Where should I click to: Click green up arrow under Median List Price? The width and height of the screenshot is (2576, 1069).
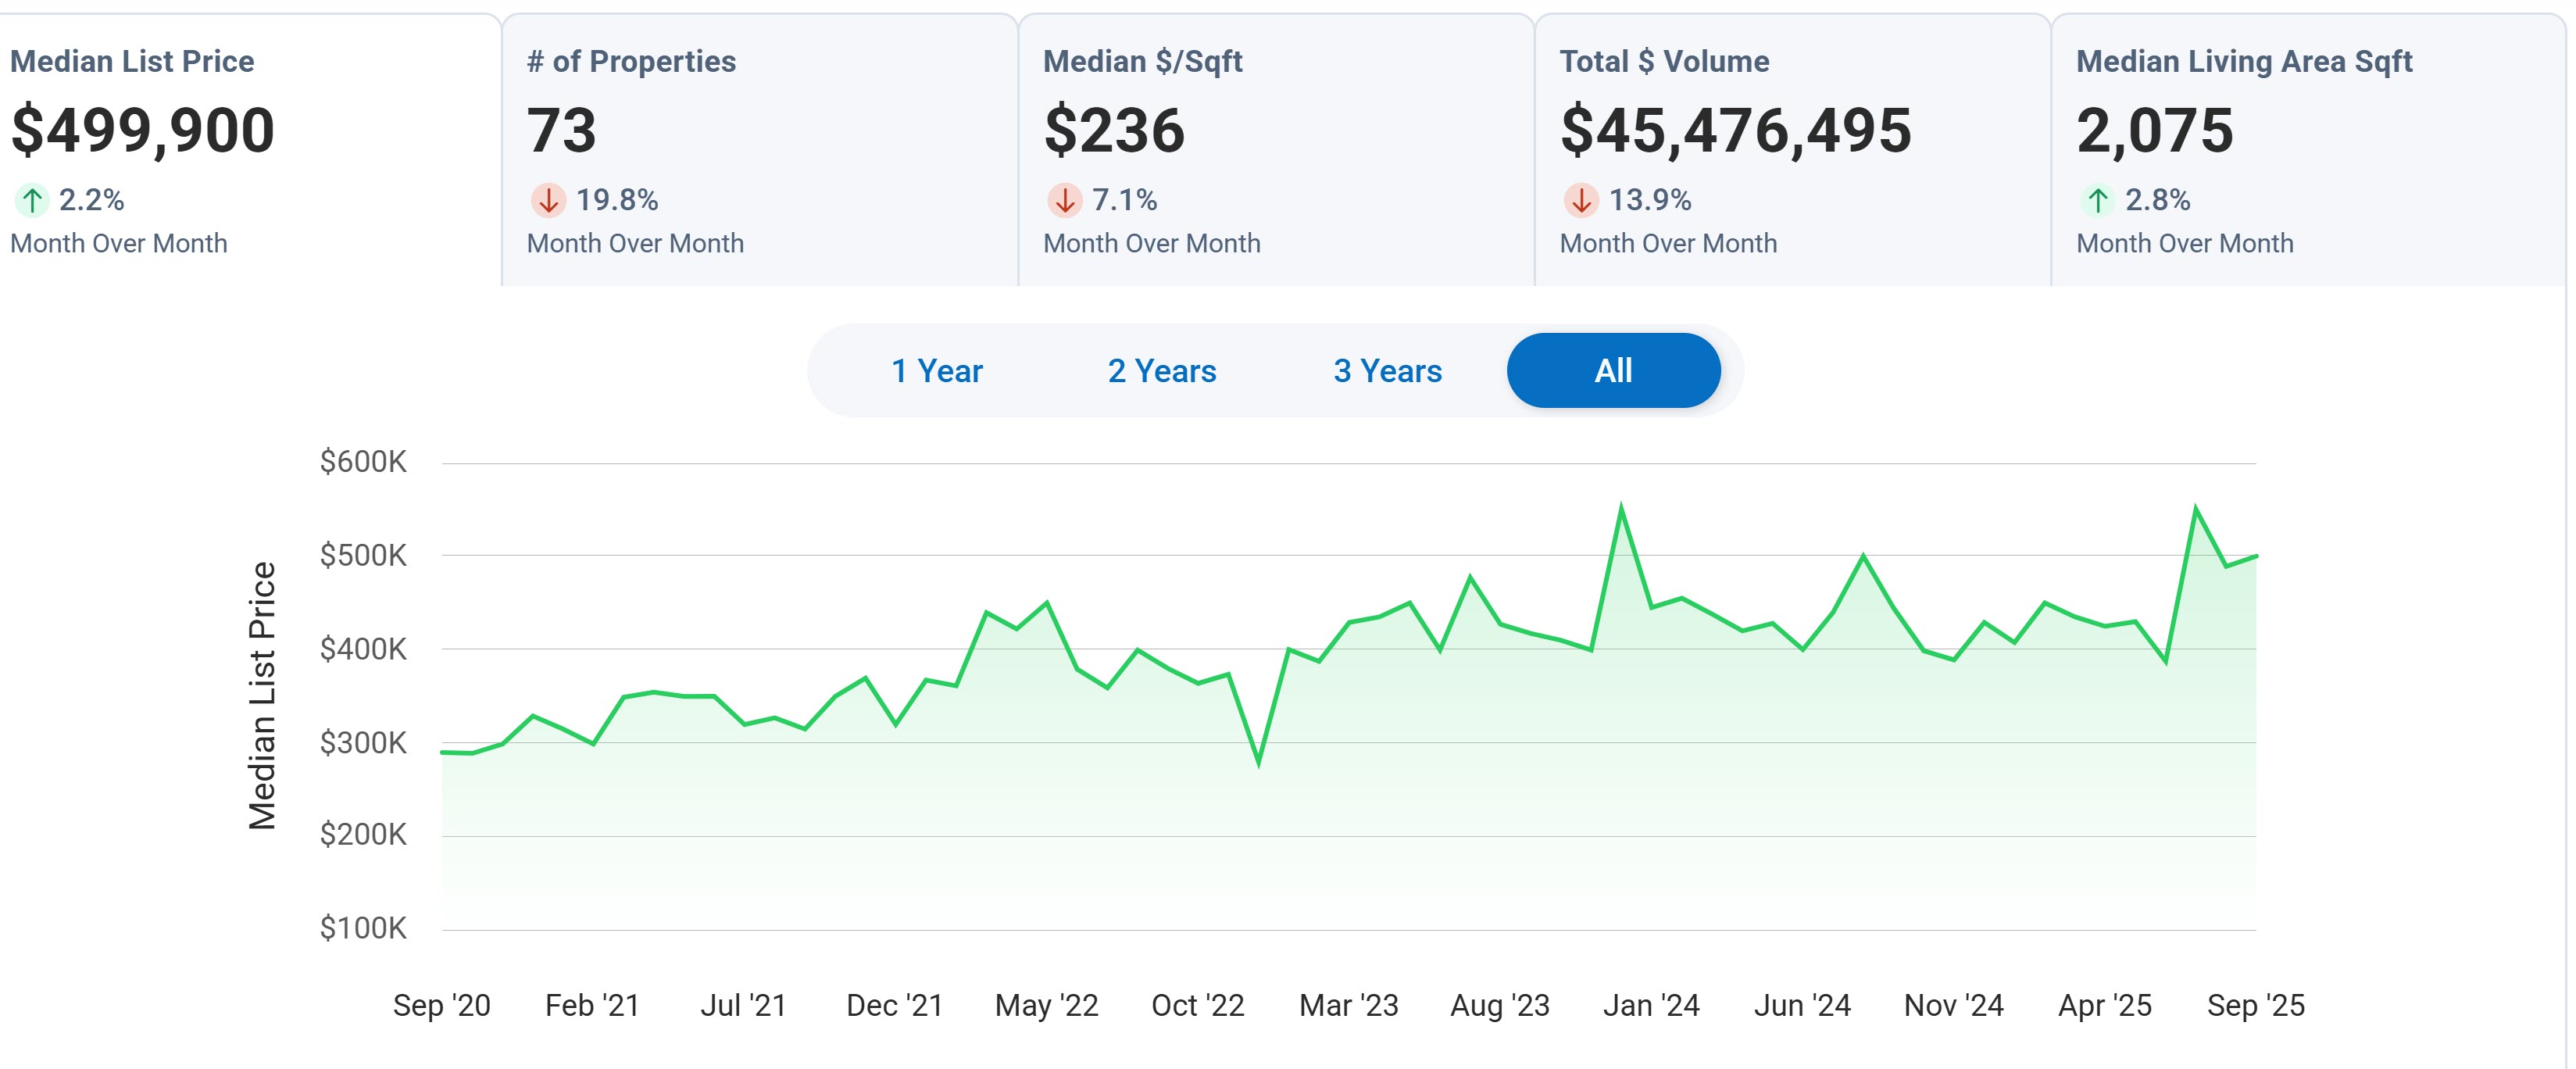point(32,200)
